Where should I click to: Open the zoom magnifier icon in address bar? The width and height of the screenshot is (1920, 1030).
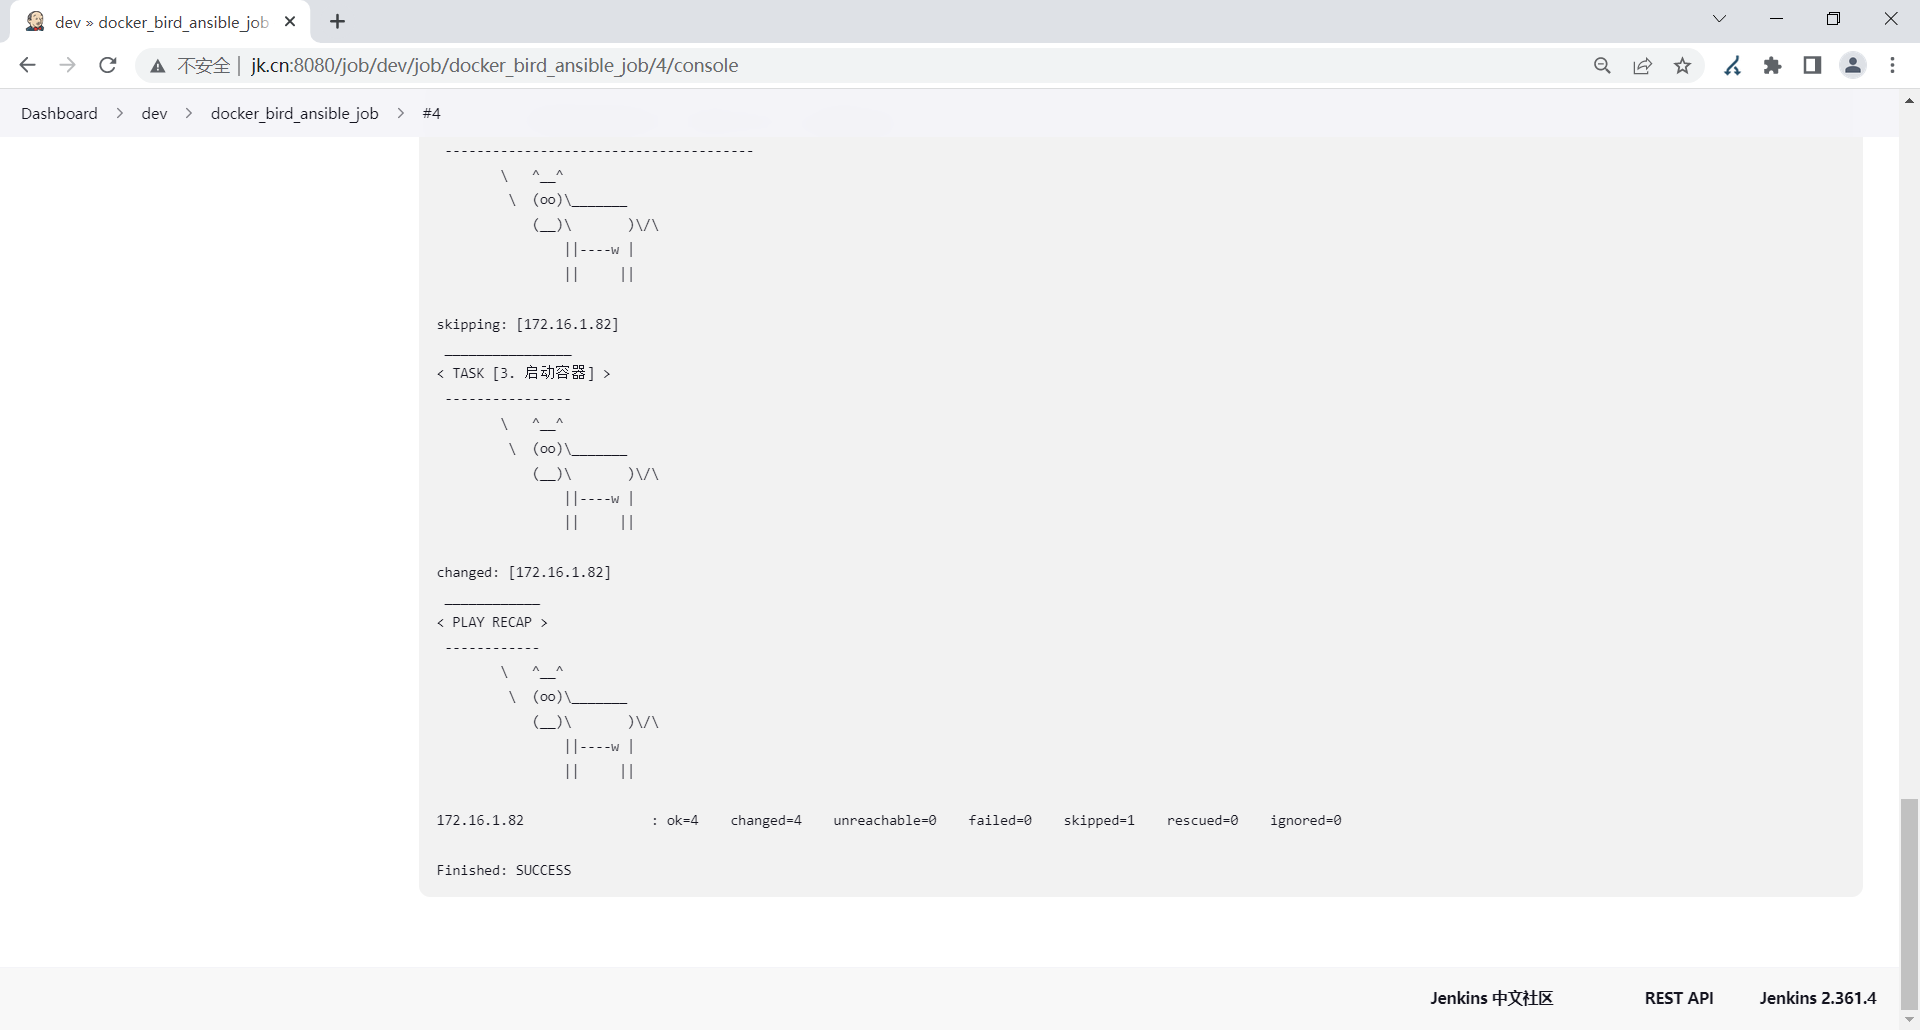click(1602, 66)
